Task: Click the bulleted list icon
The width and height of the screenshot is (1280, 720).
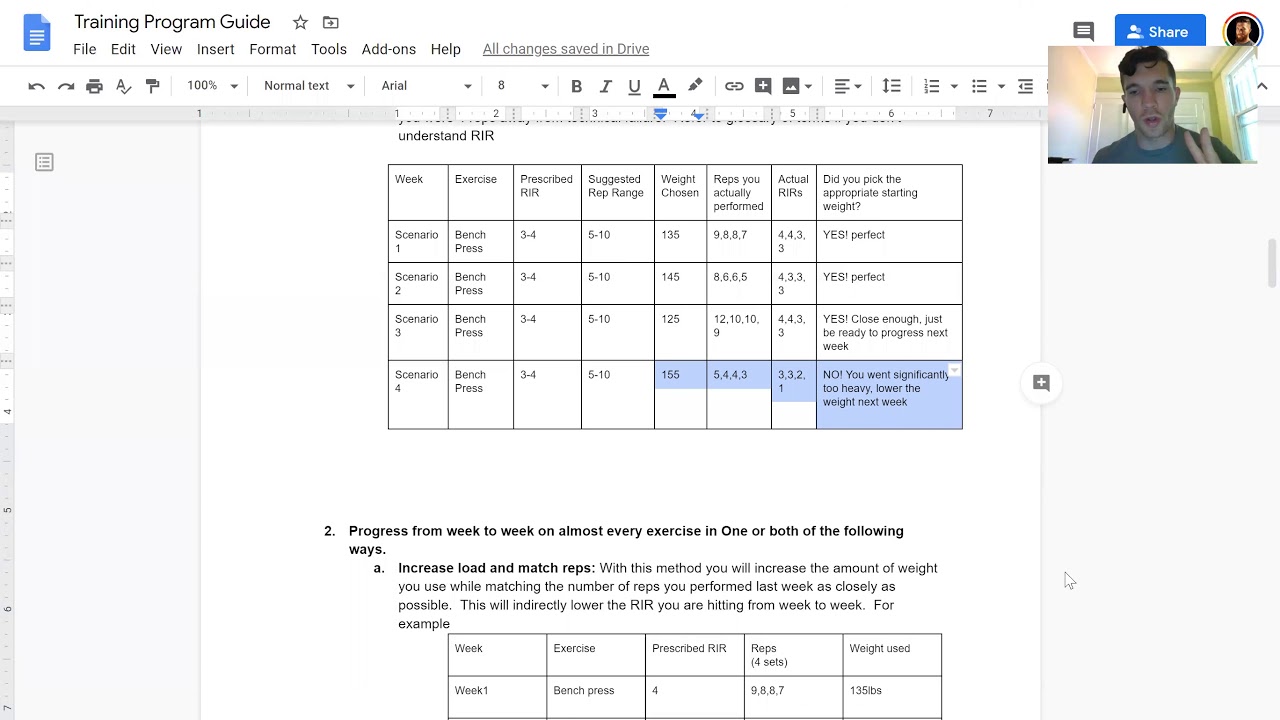Action: click(980, 86)
